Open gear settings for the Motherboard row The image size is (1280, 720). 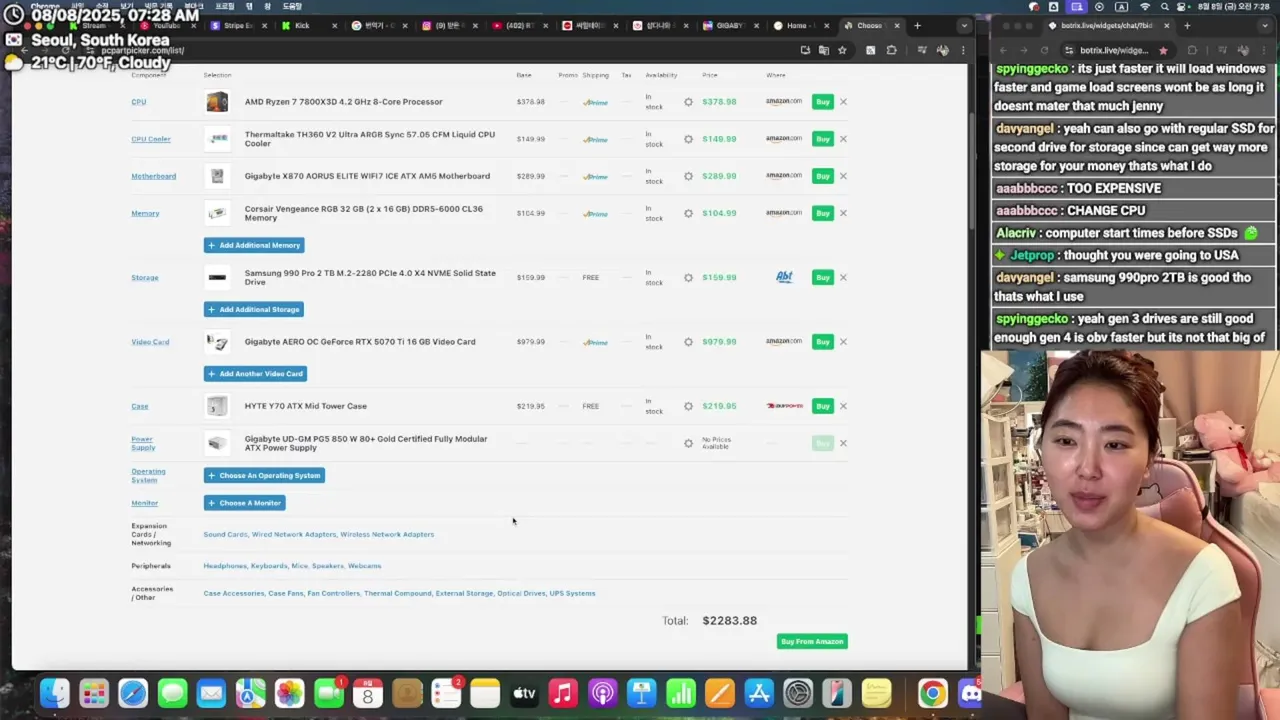[688, 176]
